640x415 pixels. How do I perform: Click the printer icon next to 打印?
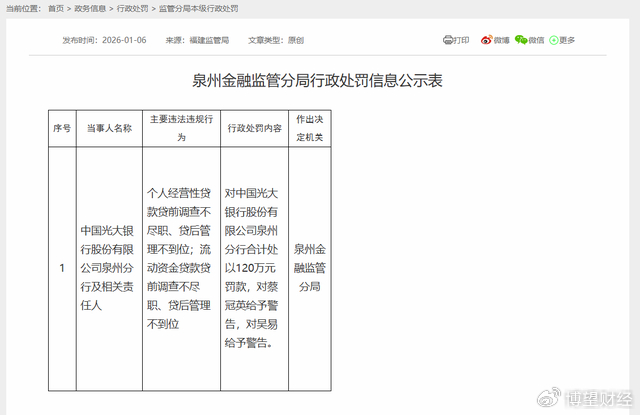448,40
